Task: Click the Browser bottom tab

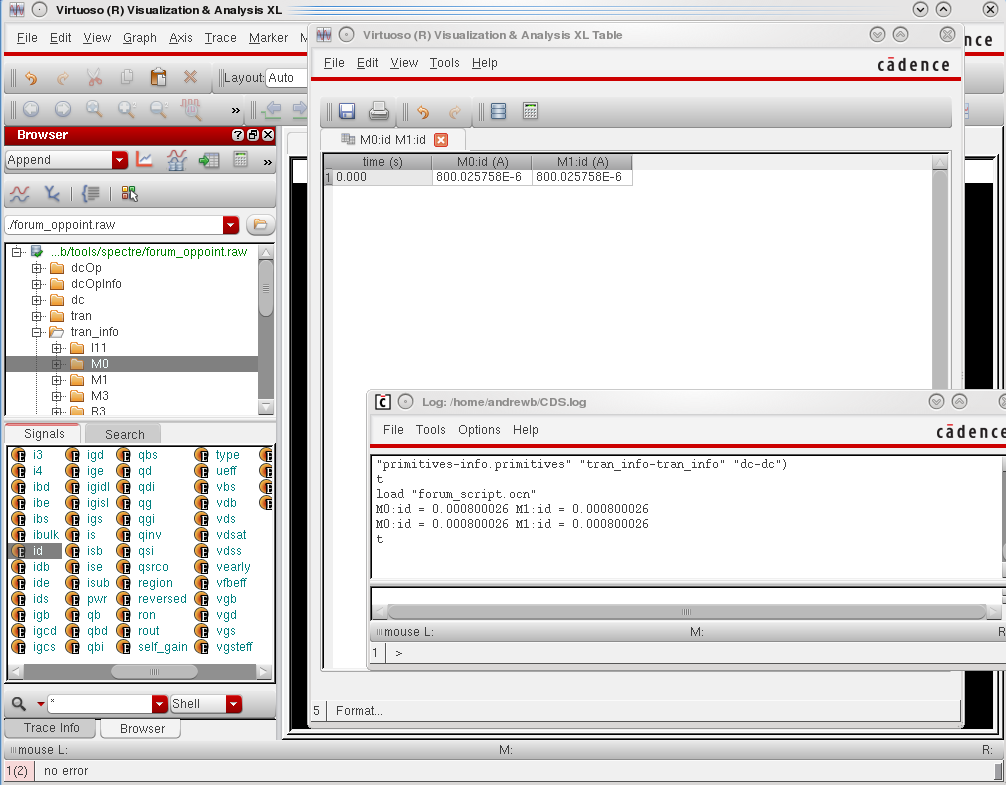Action: tap(141, 729)
